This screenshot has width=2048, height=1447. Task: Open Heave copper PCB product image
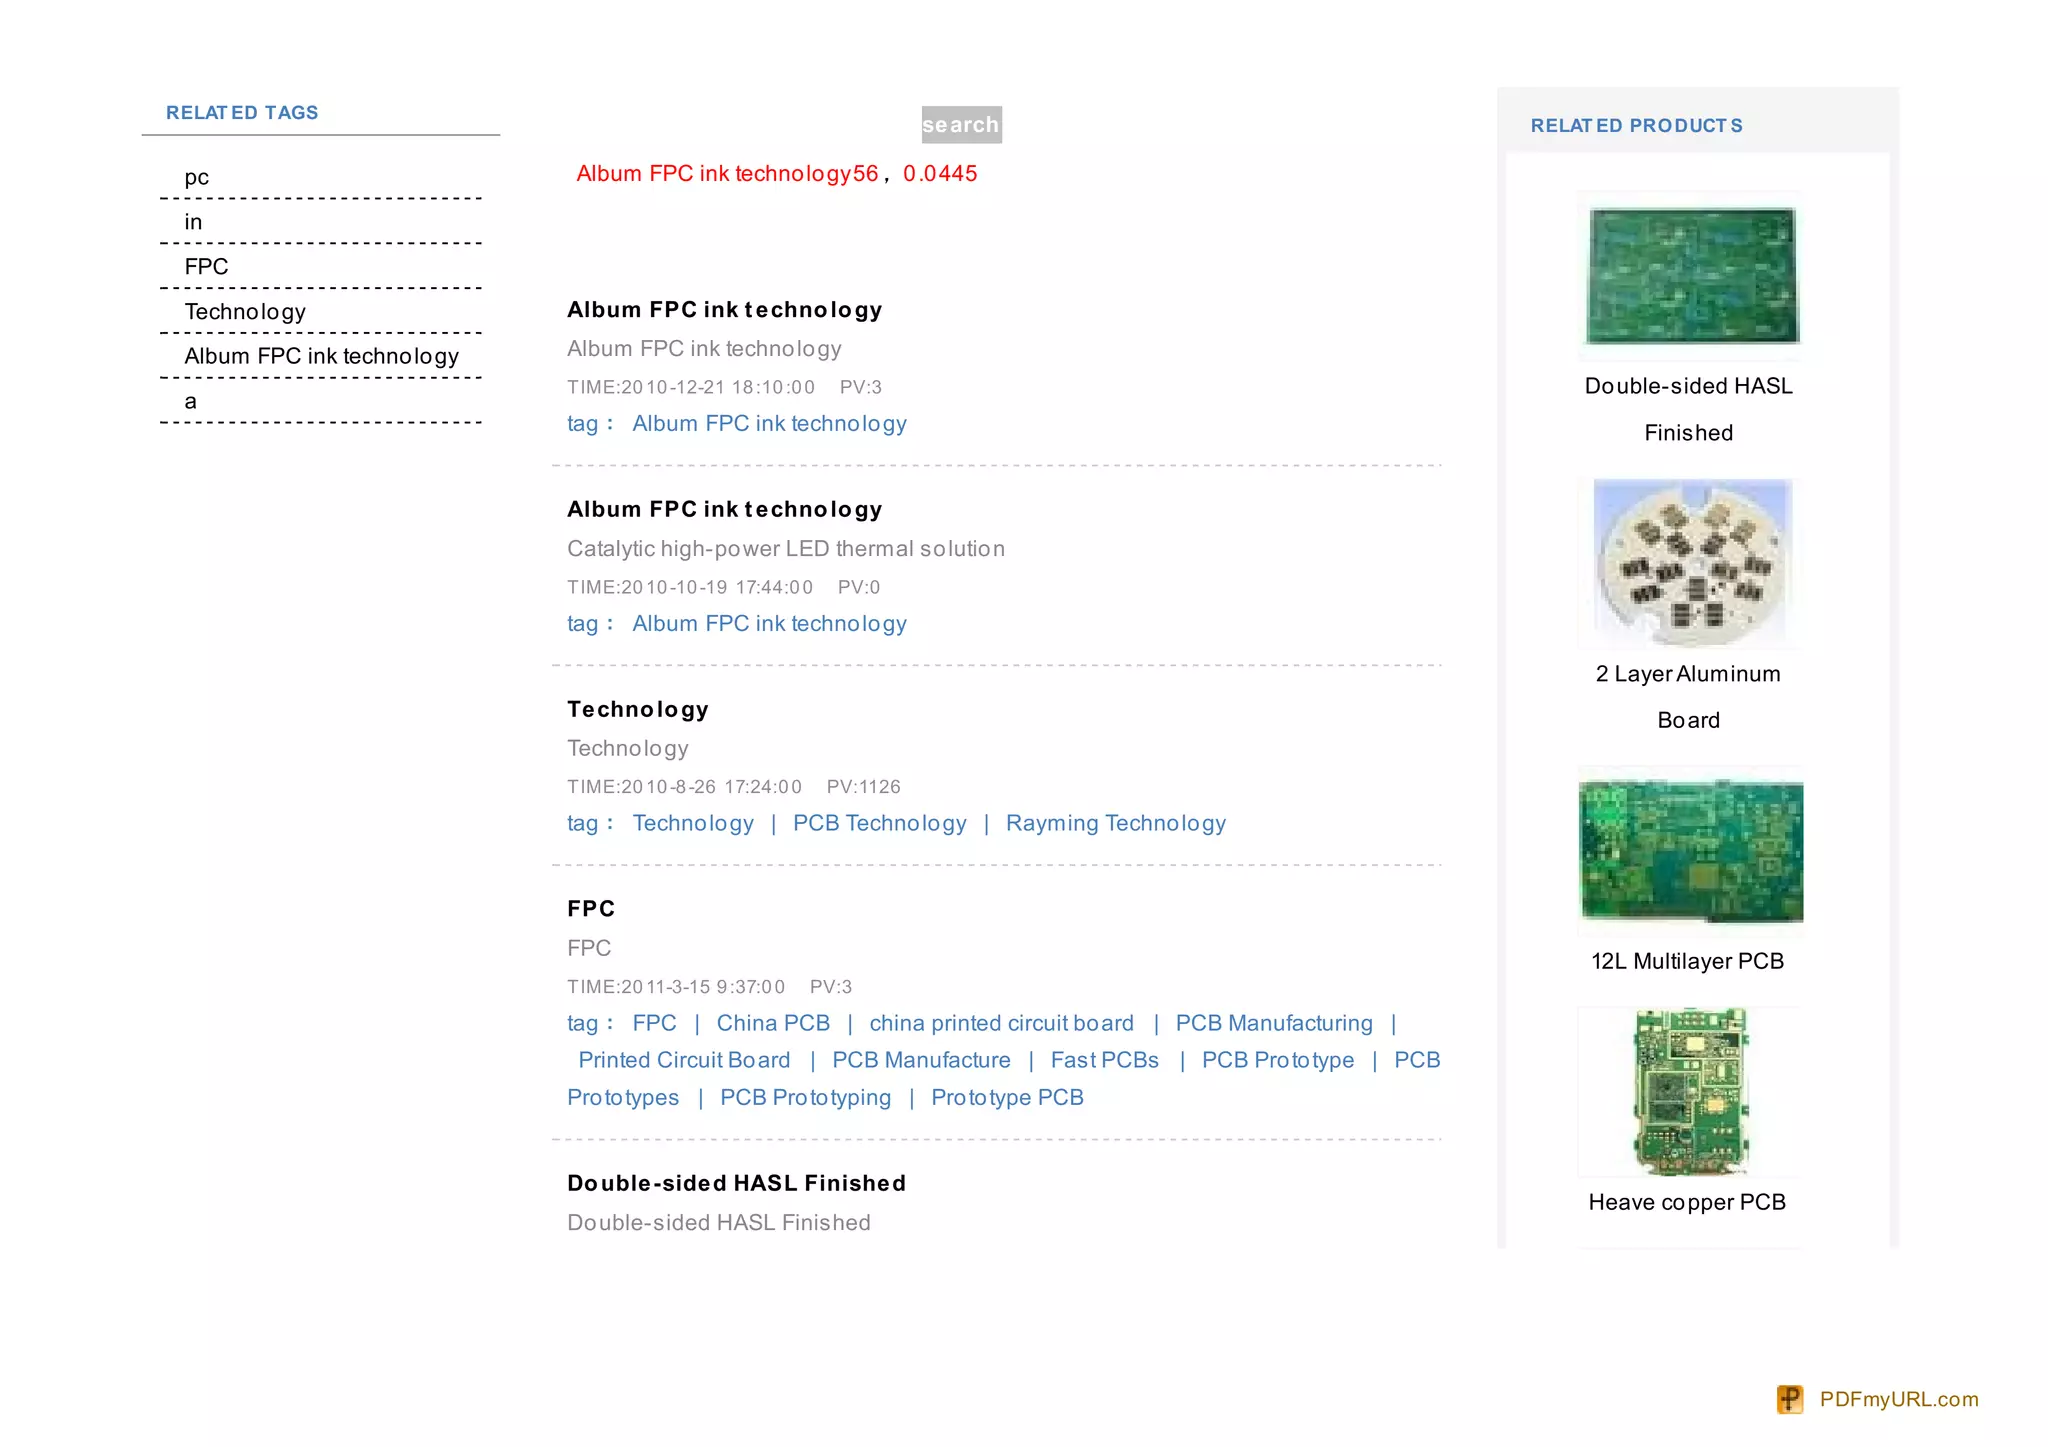[1690, 1092]
